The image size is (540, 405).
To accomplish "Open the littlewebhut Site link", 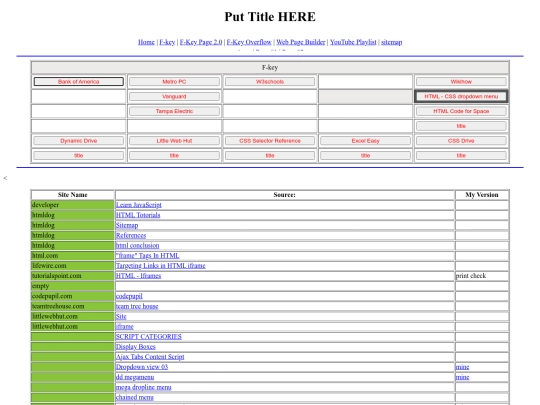I will click(x=121, y=316).
